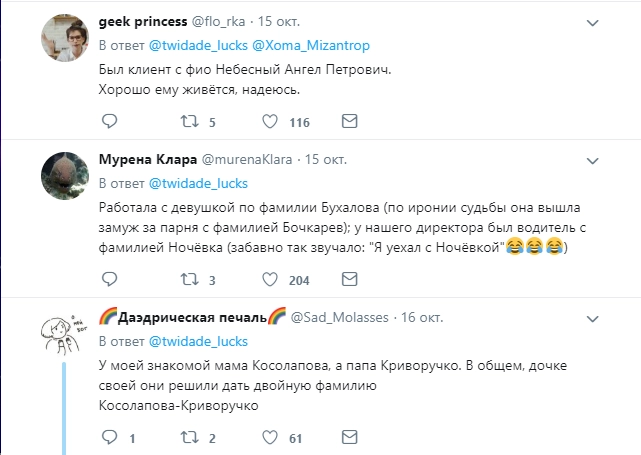The height and width of the screenshot is (455, 641).
Task: Open the 15 окт. timestamp on Мурена Клара's tweet
Action: 325,160
